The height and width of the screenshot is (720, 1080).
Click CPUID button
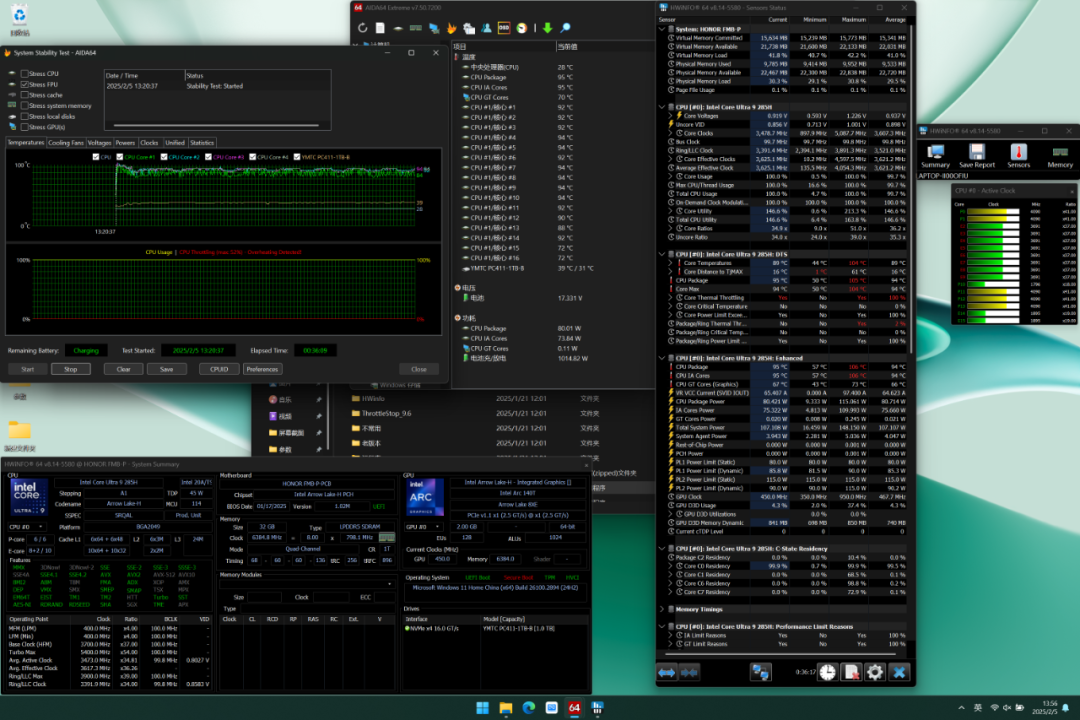219,369
